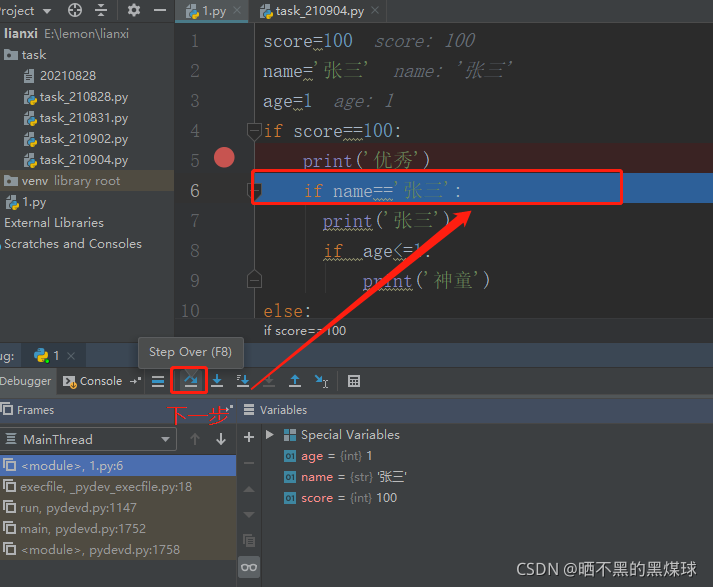
Task: Open file 20210828 in project tree
Action: (60, 75)
